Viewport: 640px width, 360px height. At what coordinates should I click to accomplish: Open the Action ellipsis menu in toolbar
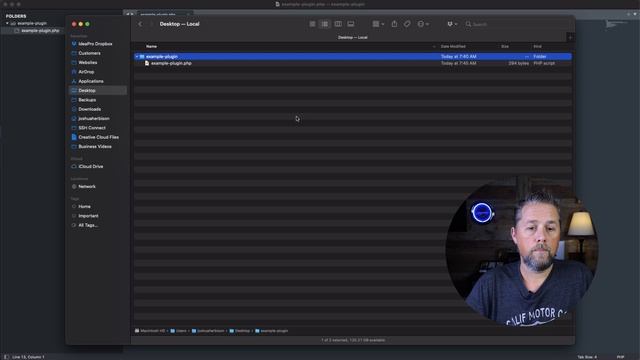tap(423, 24)
